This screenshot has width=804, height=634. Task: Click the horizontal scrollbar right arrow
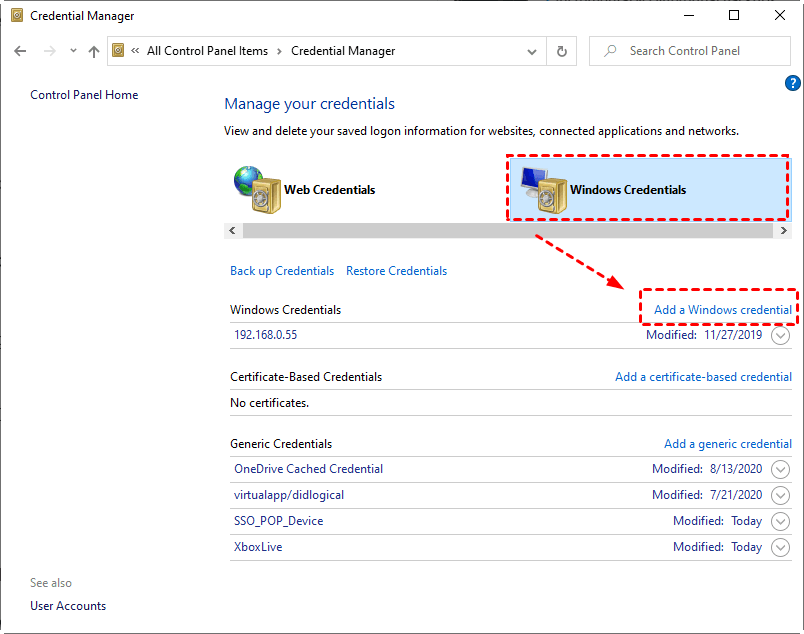[783, 230]
